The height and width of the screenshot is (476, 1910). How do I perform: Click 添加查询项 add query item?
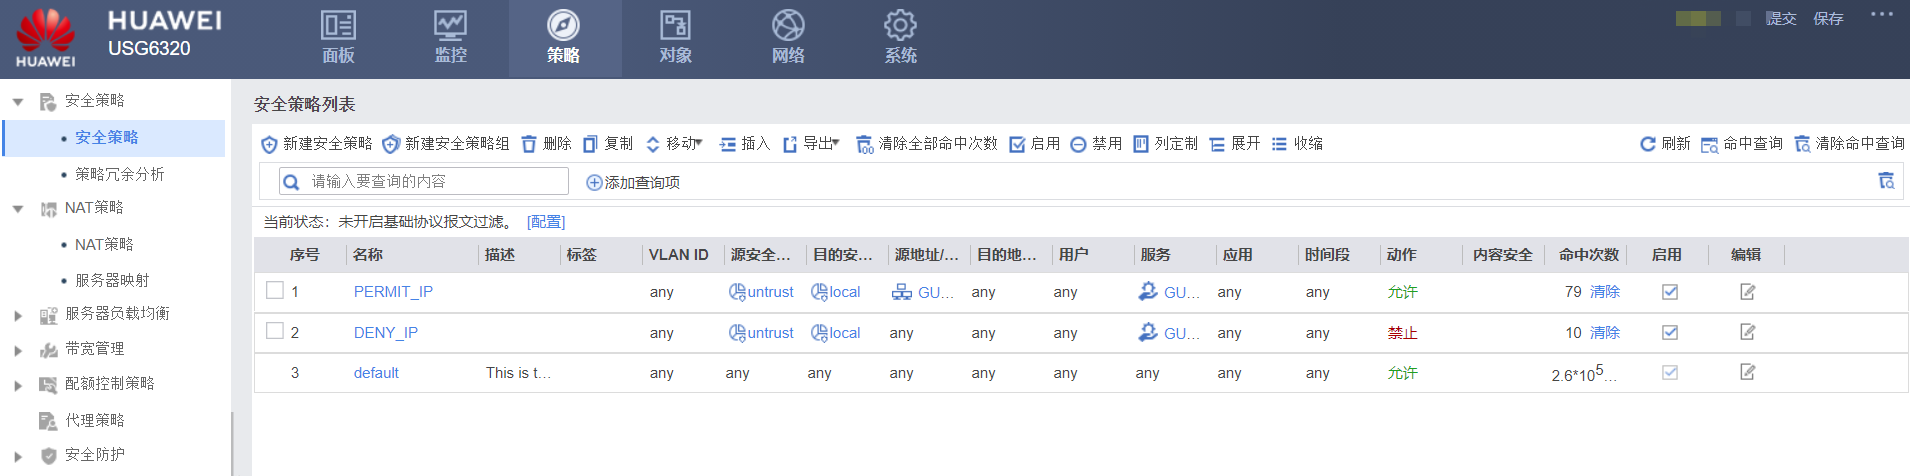[633, 182]
